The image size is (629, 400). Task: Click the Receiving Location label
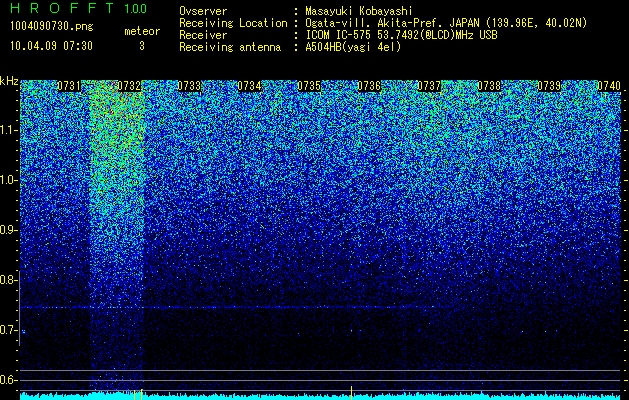[233, 23]
